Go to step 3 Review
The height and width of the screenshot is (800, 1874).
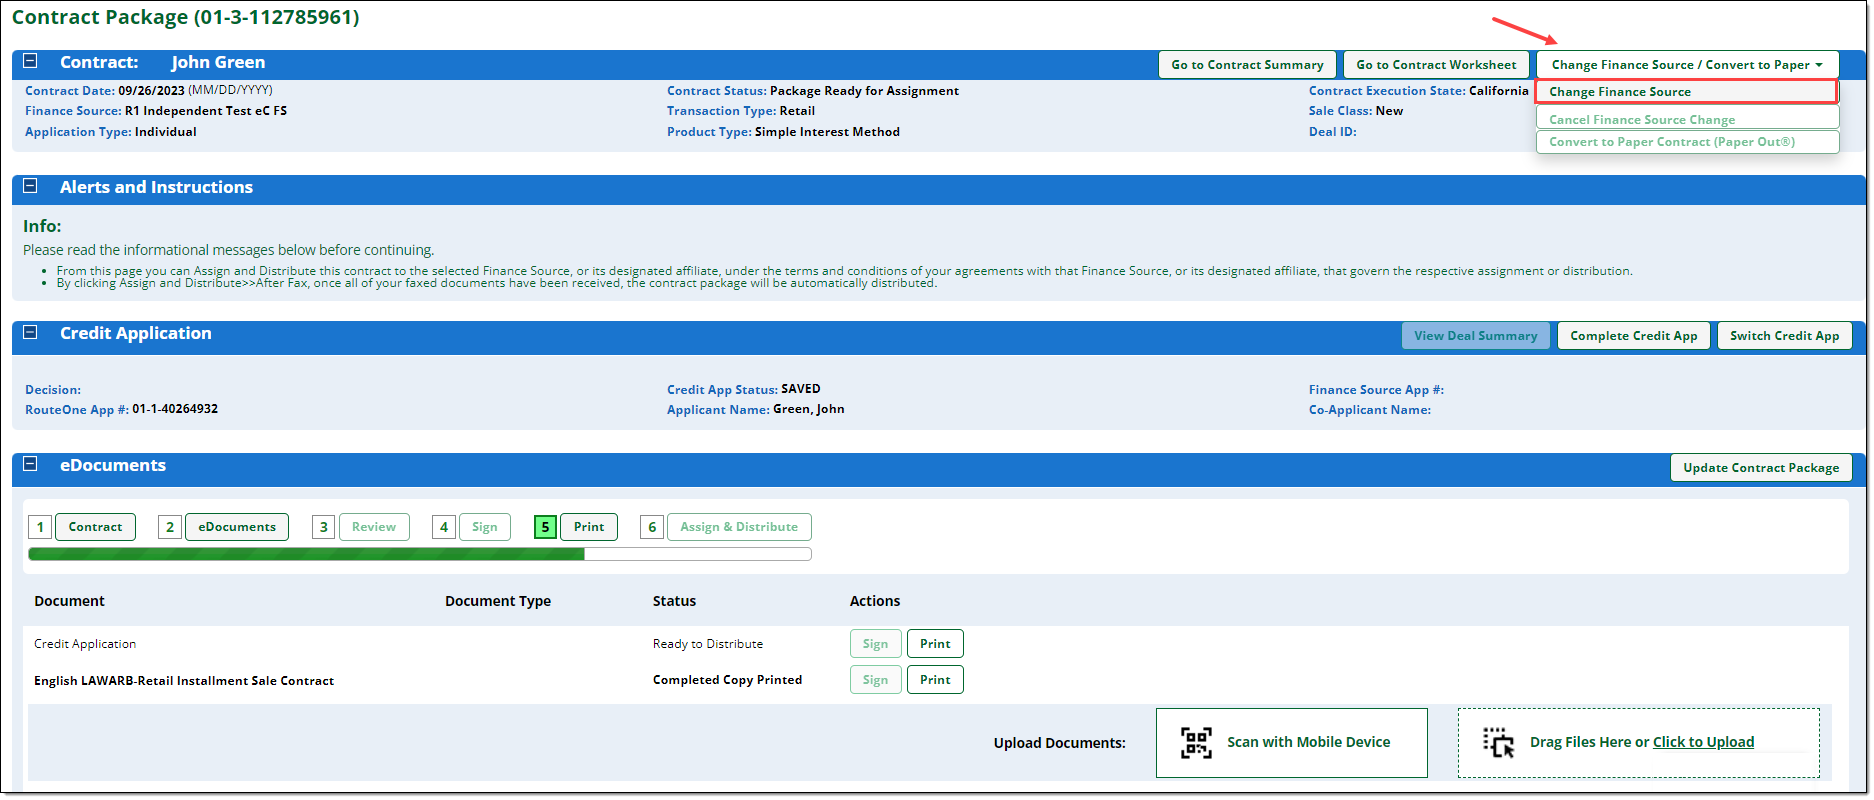(x=374, y=527)
